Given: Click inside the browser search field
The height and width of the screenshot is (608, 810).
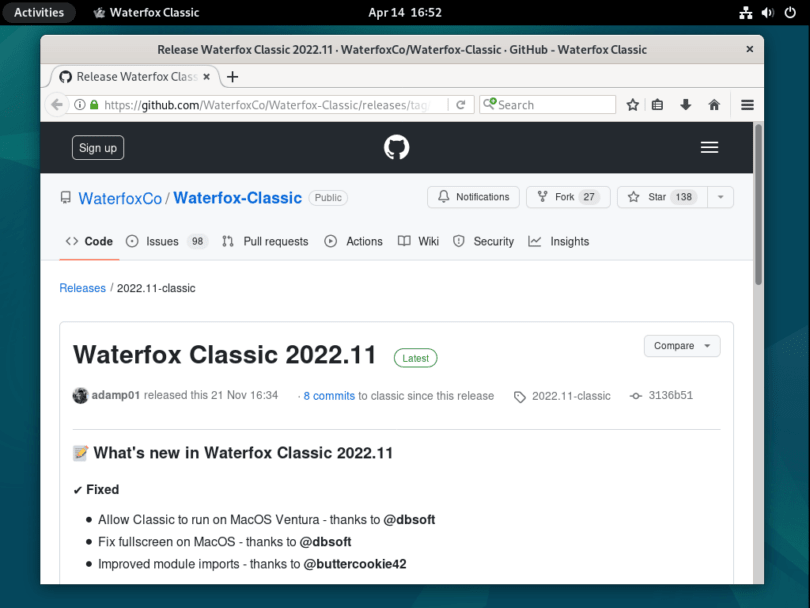Looking at the screenshot, I should [548, 104].
